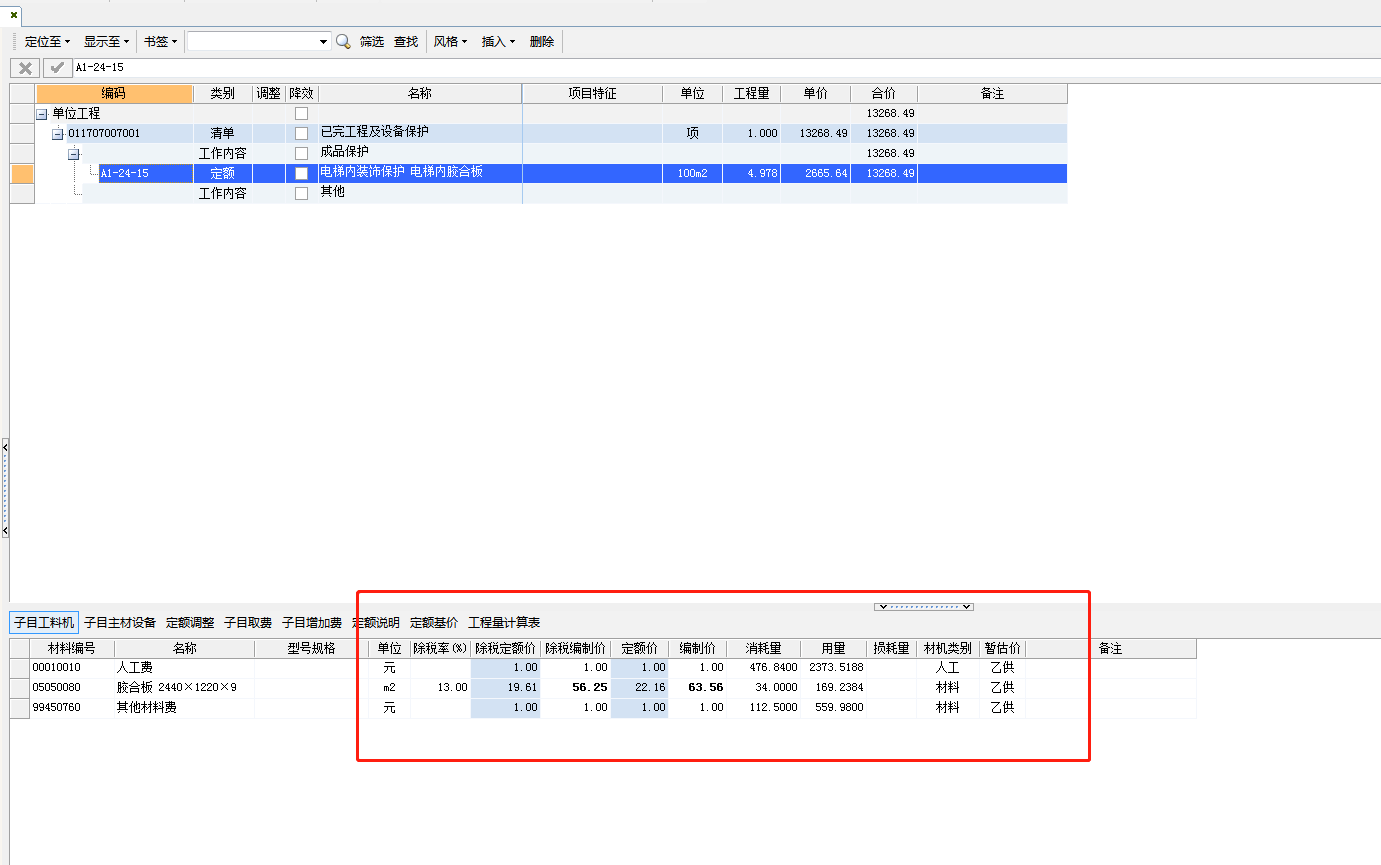Switch to 定额说明 tab
The height and width of the screenshot is (865, 1381).
376,623
